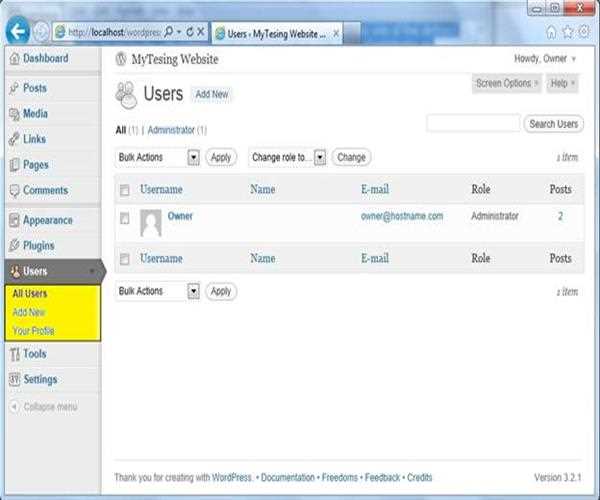600x500 pixels.
Task: Tick the select-all checkbox in table header
Action: (125, 190)
